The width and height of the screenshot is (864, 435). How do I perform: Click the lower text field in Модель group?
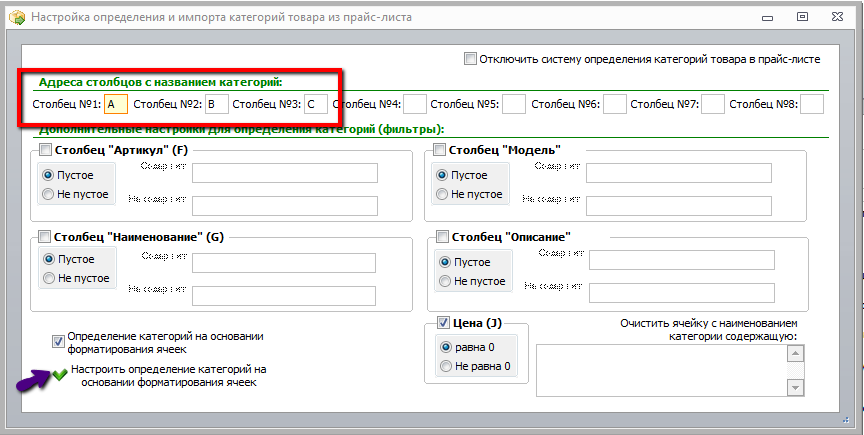(x=679, y=206)
